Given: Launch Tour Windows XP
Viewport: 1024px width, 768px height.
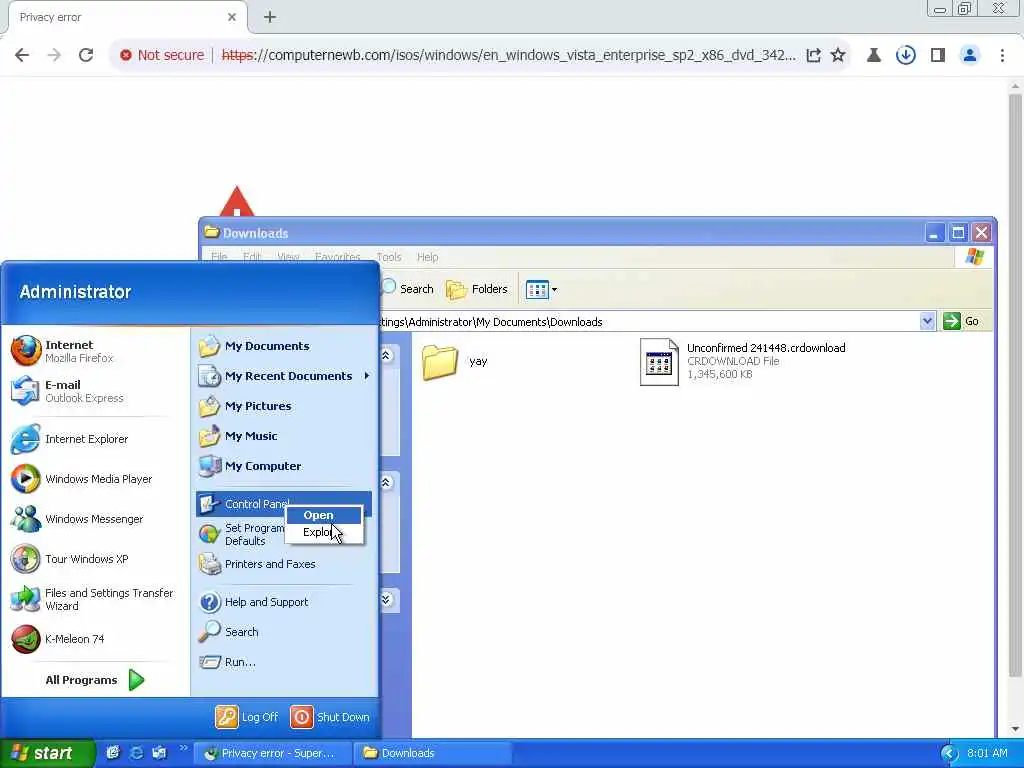Looking at the screenshot, I should pyautogui.click(x=95, y=559).
